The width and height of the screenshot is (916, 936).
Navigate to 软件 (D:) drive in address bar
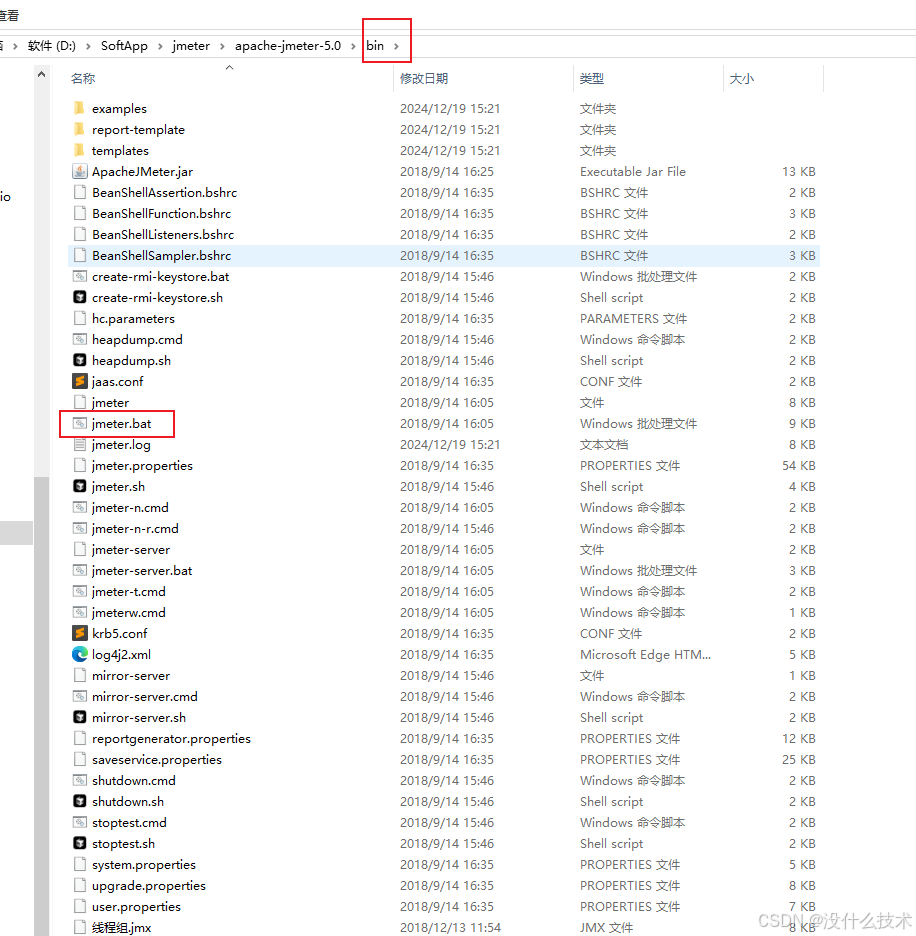point(52,45)
